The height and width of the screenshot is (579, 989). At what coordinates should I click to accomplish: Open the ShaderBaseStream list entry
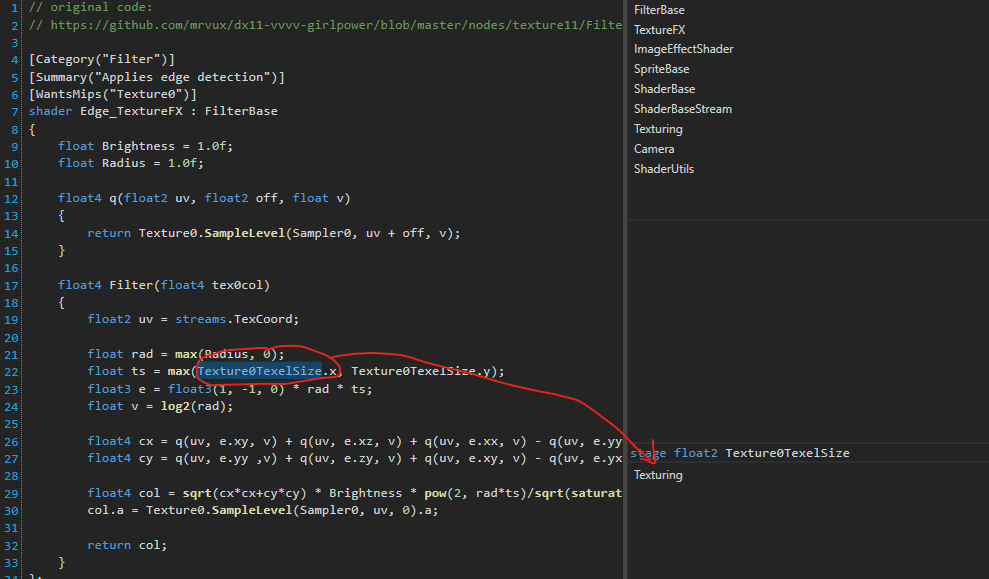coord(682,109)
